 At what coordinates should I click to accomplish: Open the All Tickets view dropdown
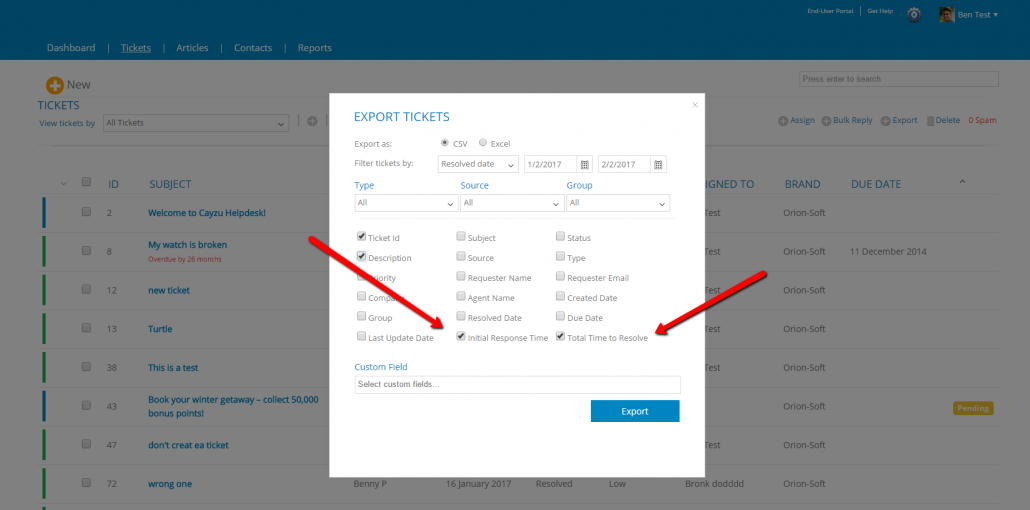pos(196,123)
